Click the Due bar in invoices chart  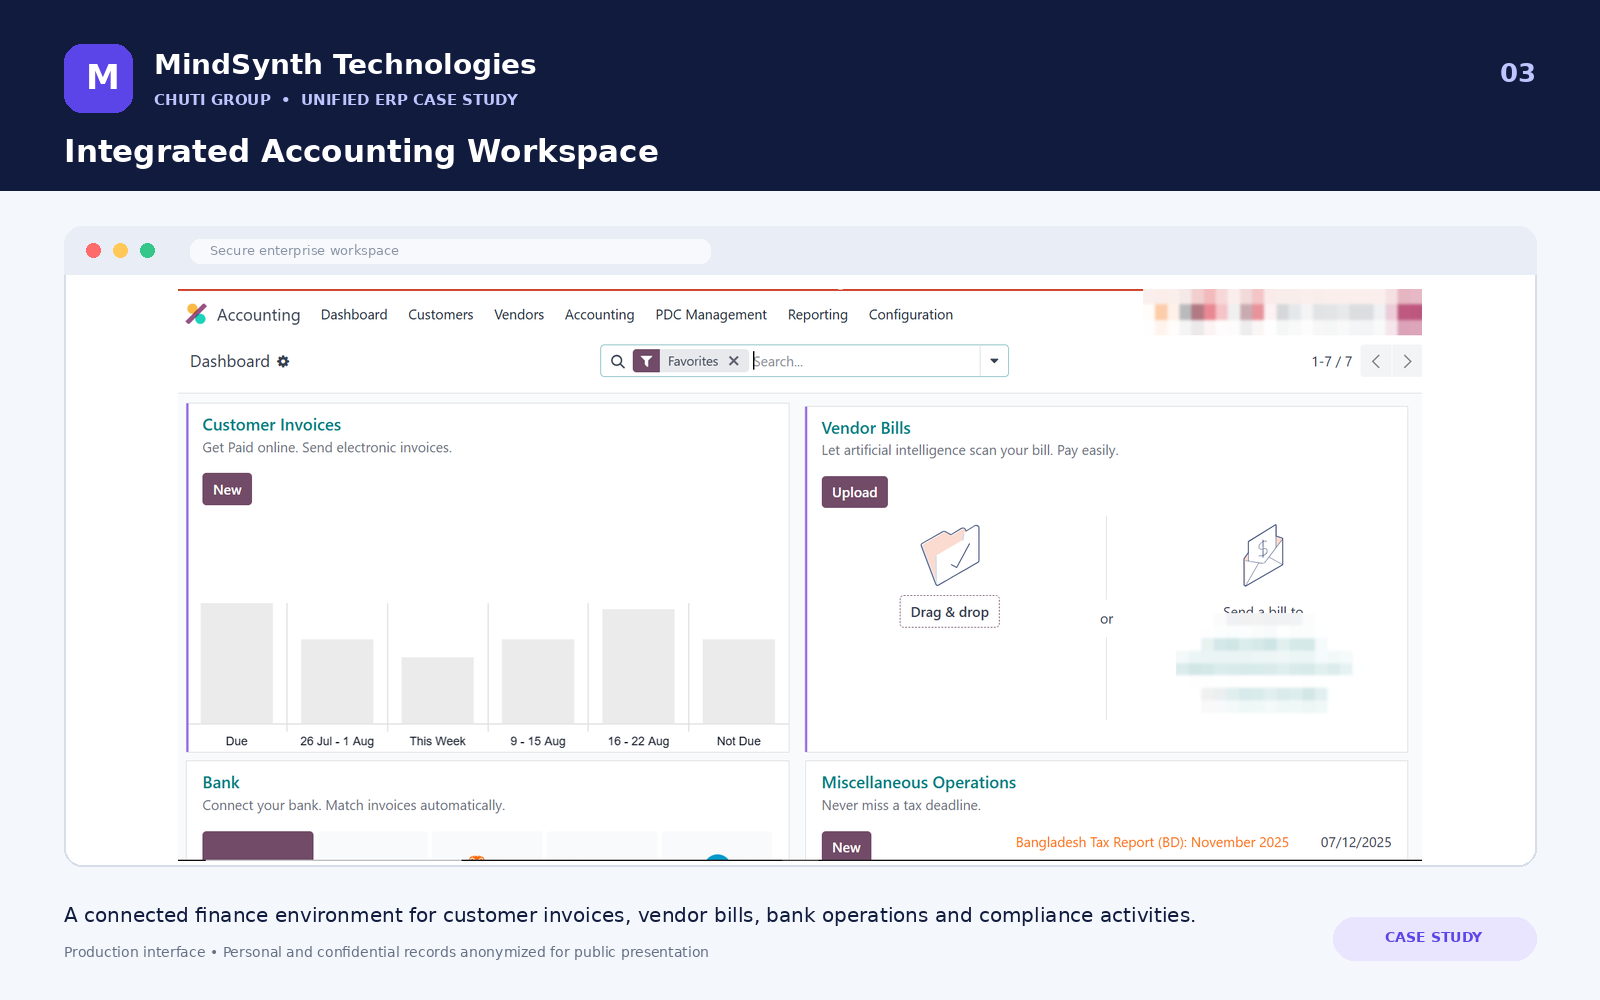click(237, 663)
